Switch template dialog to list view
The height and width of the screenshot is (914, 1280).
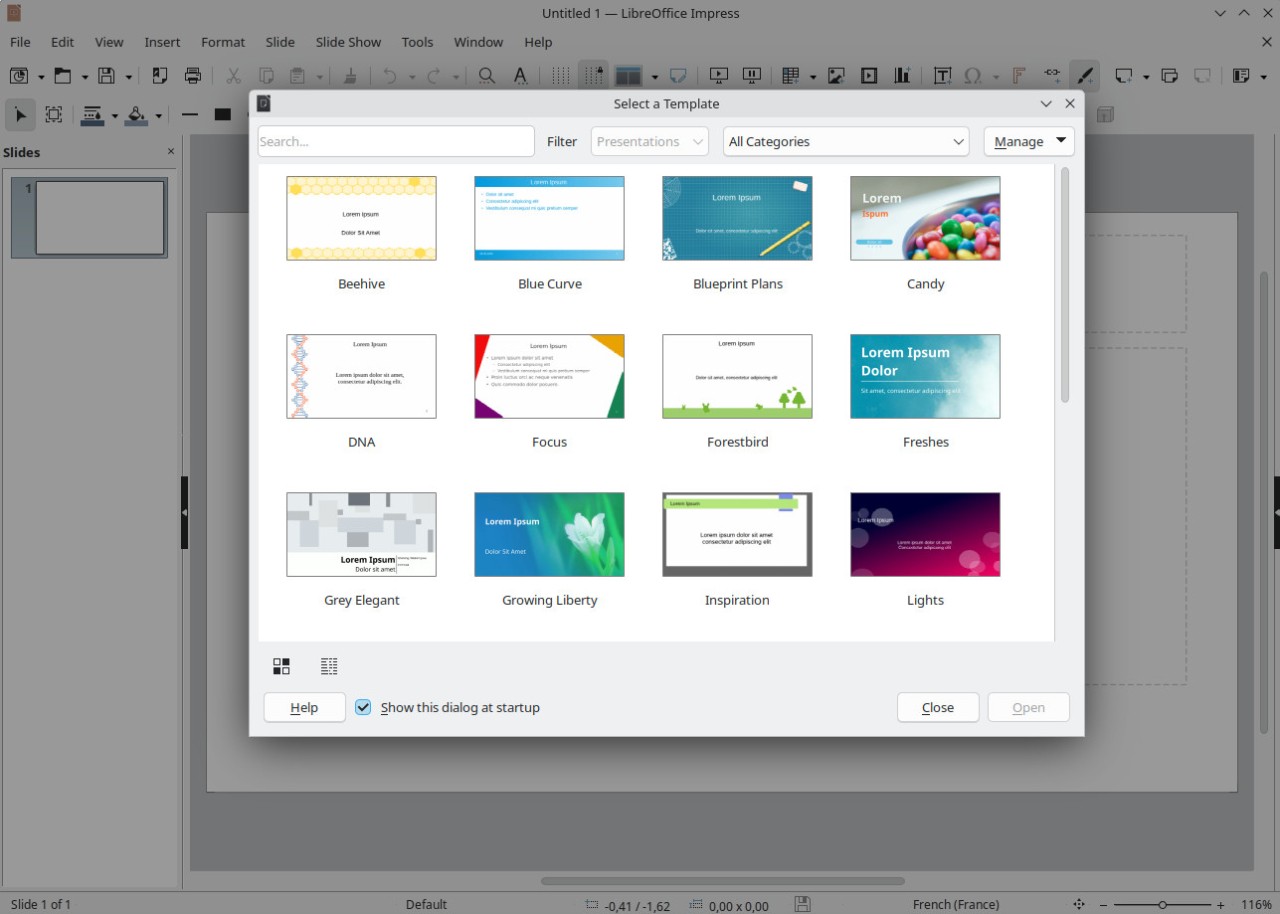point(329,665)
